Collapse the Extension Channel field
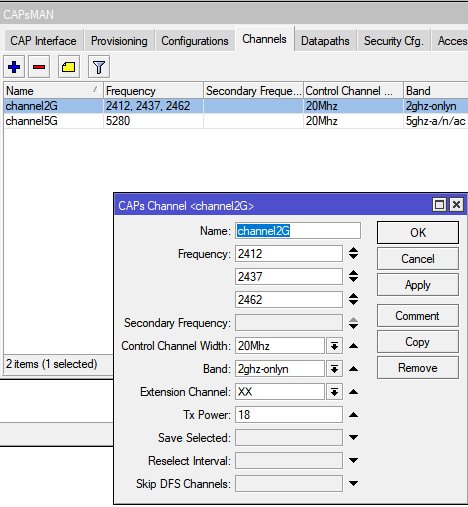 click(353, 392)
